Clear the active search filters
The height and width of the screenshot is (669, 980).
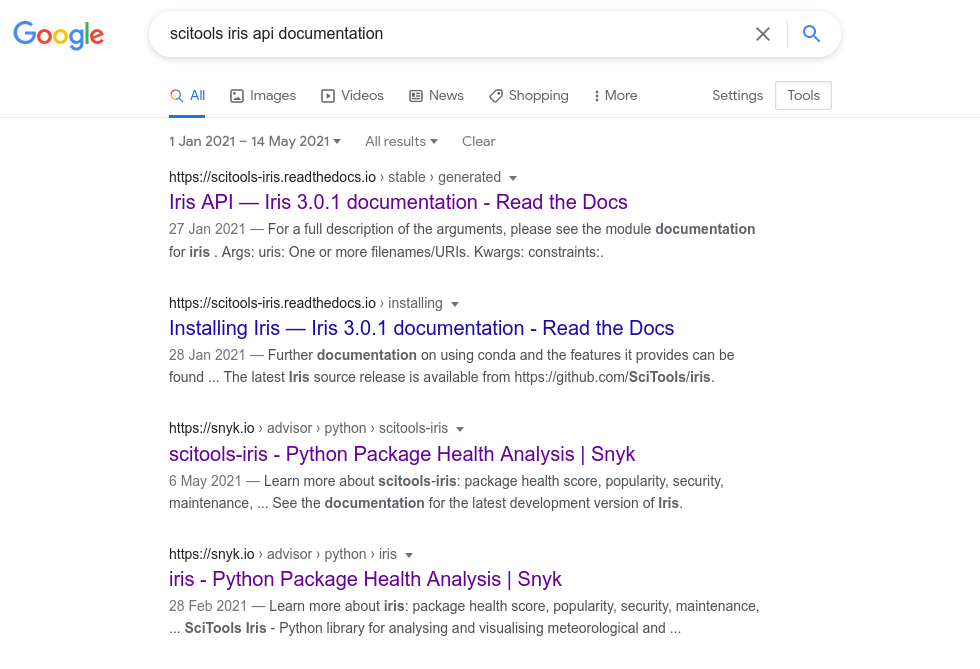[478, 141]
